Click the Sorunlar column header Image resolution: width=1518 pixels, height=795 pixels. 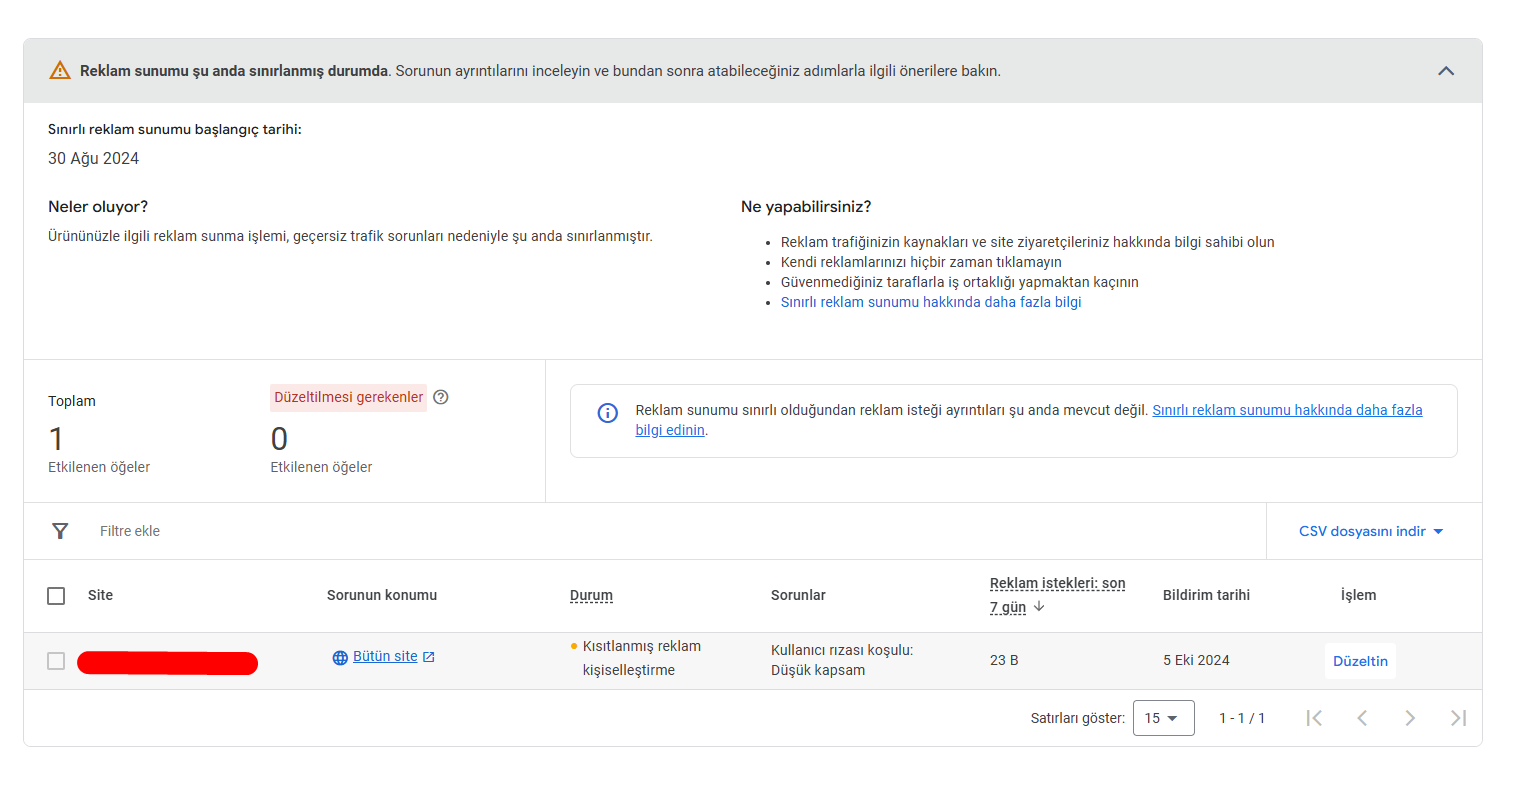pyautogui.click(x=798, y=595)
